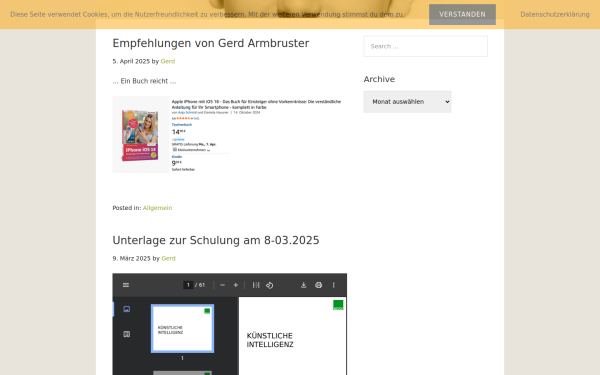
Task: Edit the PDF page number field
Action: [x=188, y=285]
